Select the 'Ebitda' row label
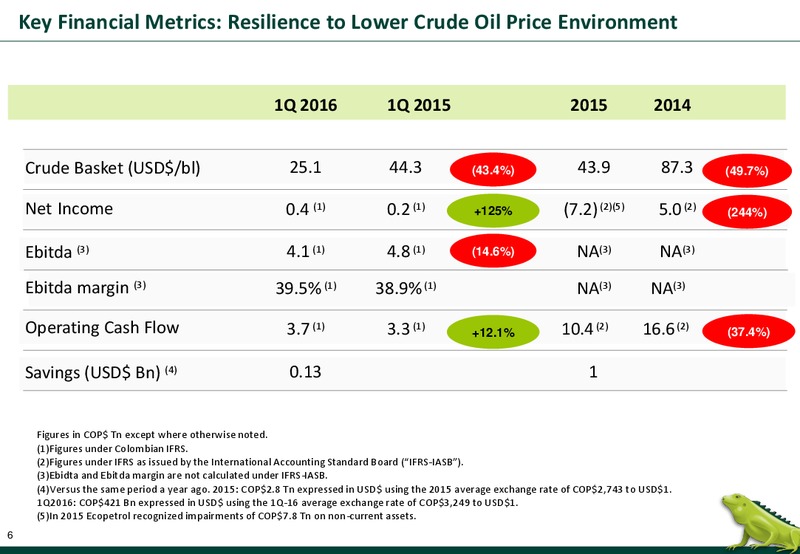The height and width of the screenshot is (554, 800). (57, 251)
